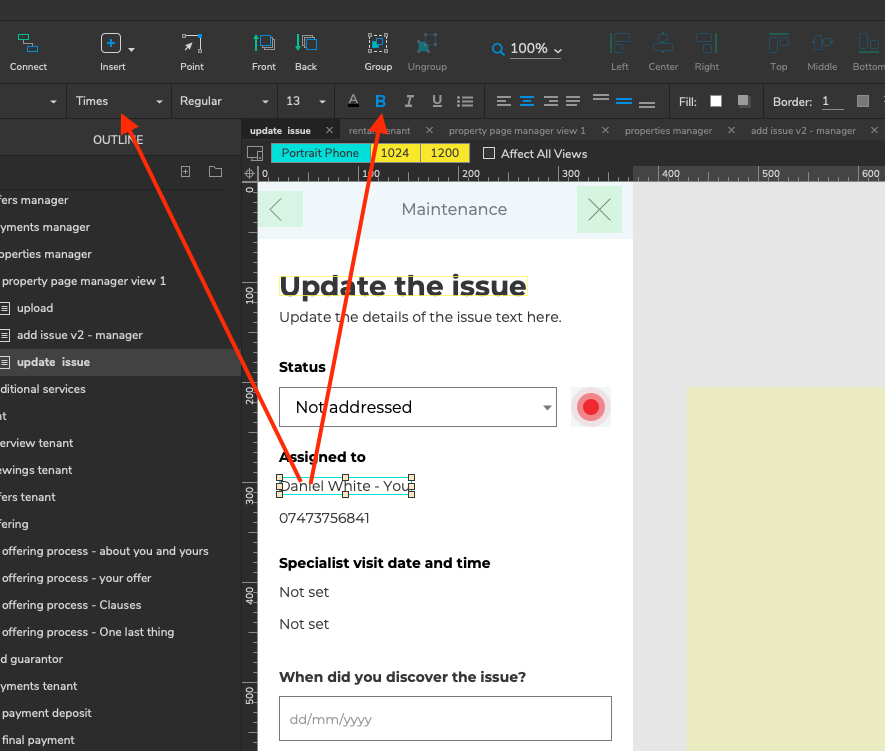Toggle the bulleted list button
This screenshot has width=885, height=751.
coord(465,101)
